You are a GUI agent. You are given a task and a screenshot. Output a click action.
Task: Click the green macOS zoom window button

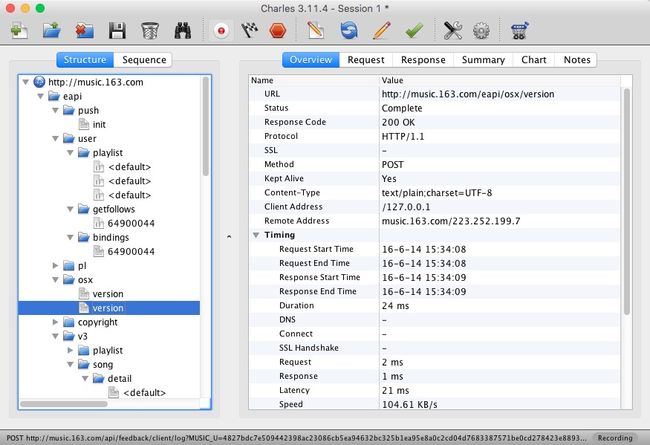pyautogui.click(x=40, y=8)
